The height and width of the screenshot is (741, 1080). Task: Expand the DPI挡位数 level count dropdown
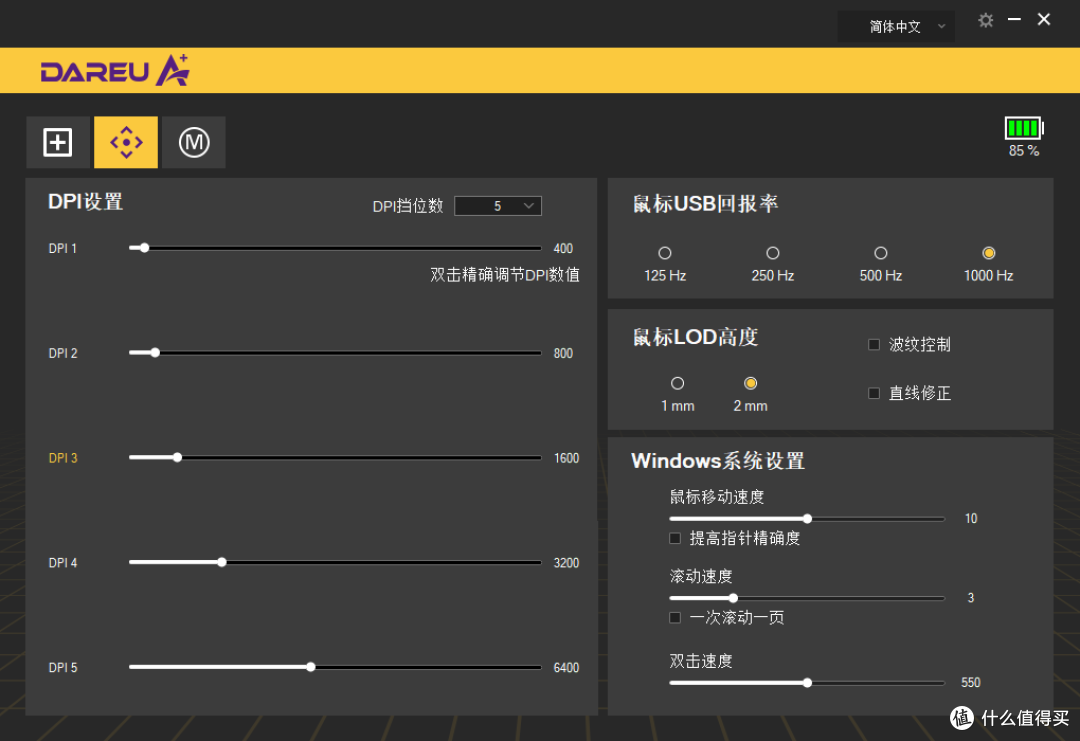[498, 206]
